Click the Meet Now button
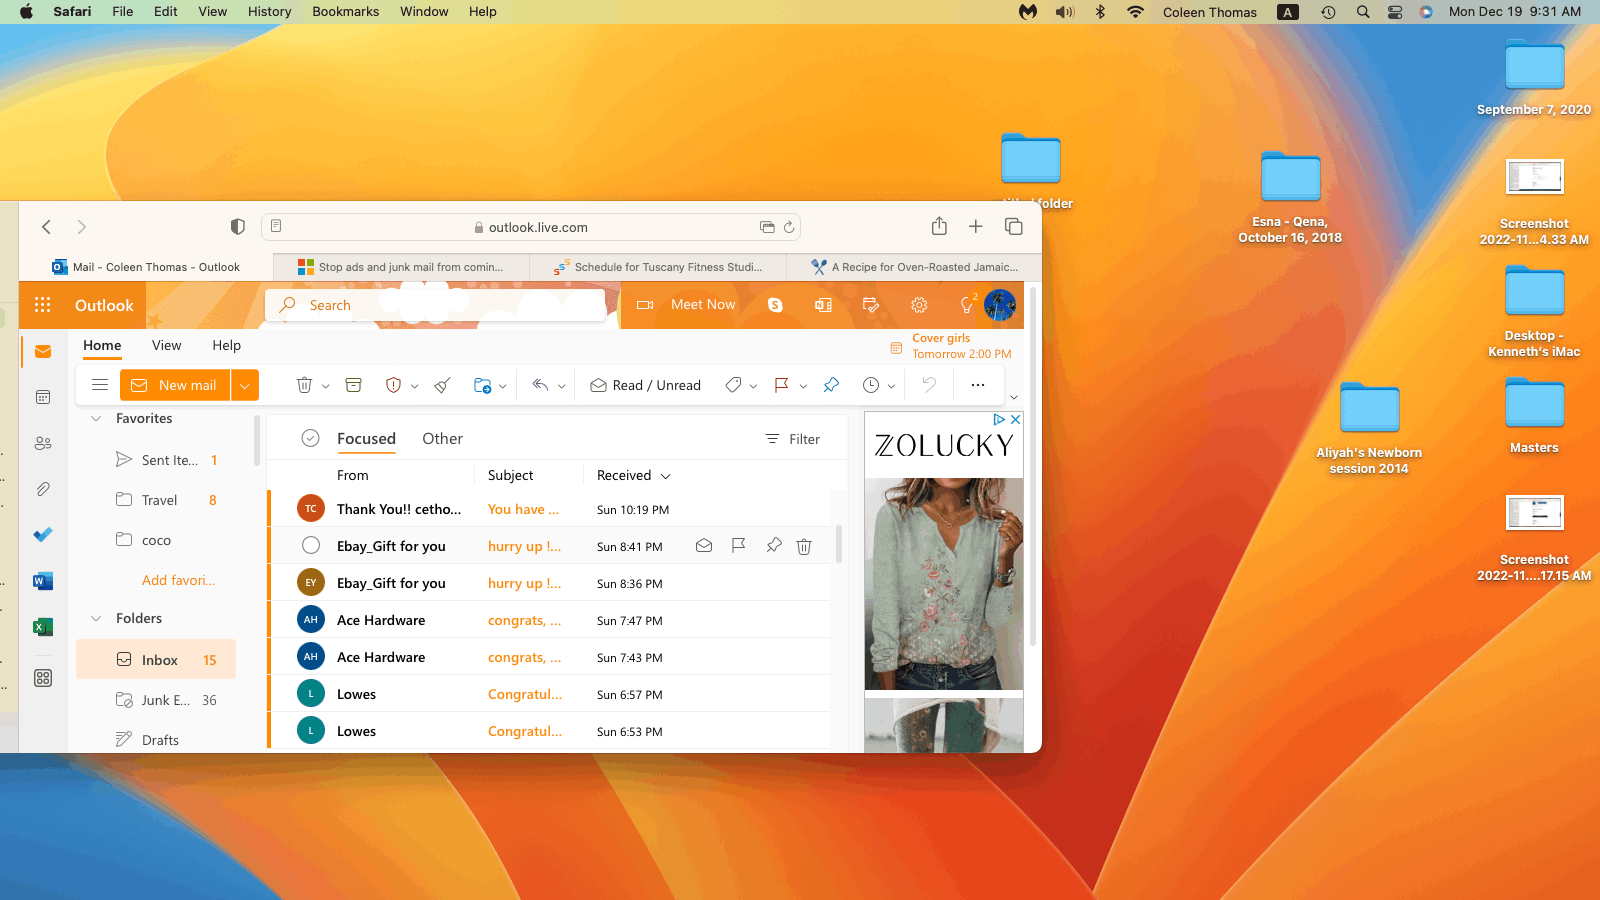The image size is (1600, 900). (x=686, y=305)
